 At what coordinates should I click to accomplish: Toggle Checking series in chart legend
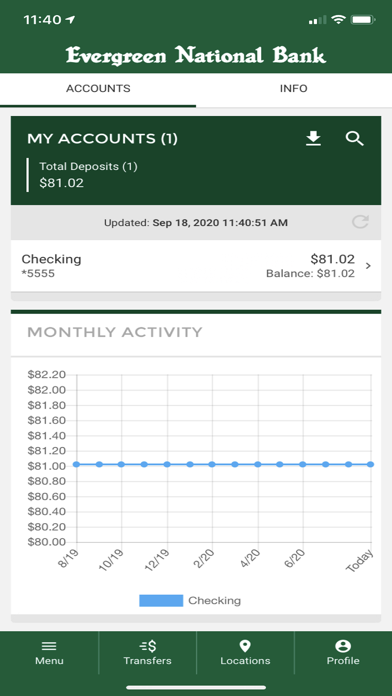(x=190, y=601)
